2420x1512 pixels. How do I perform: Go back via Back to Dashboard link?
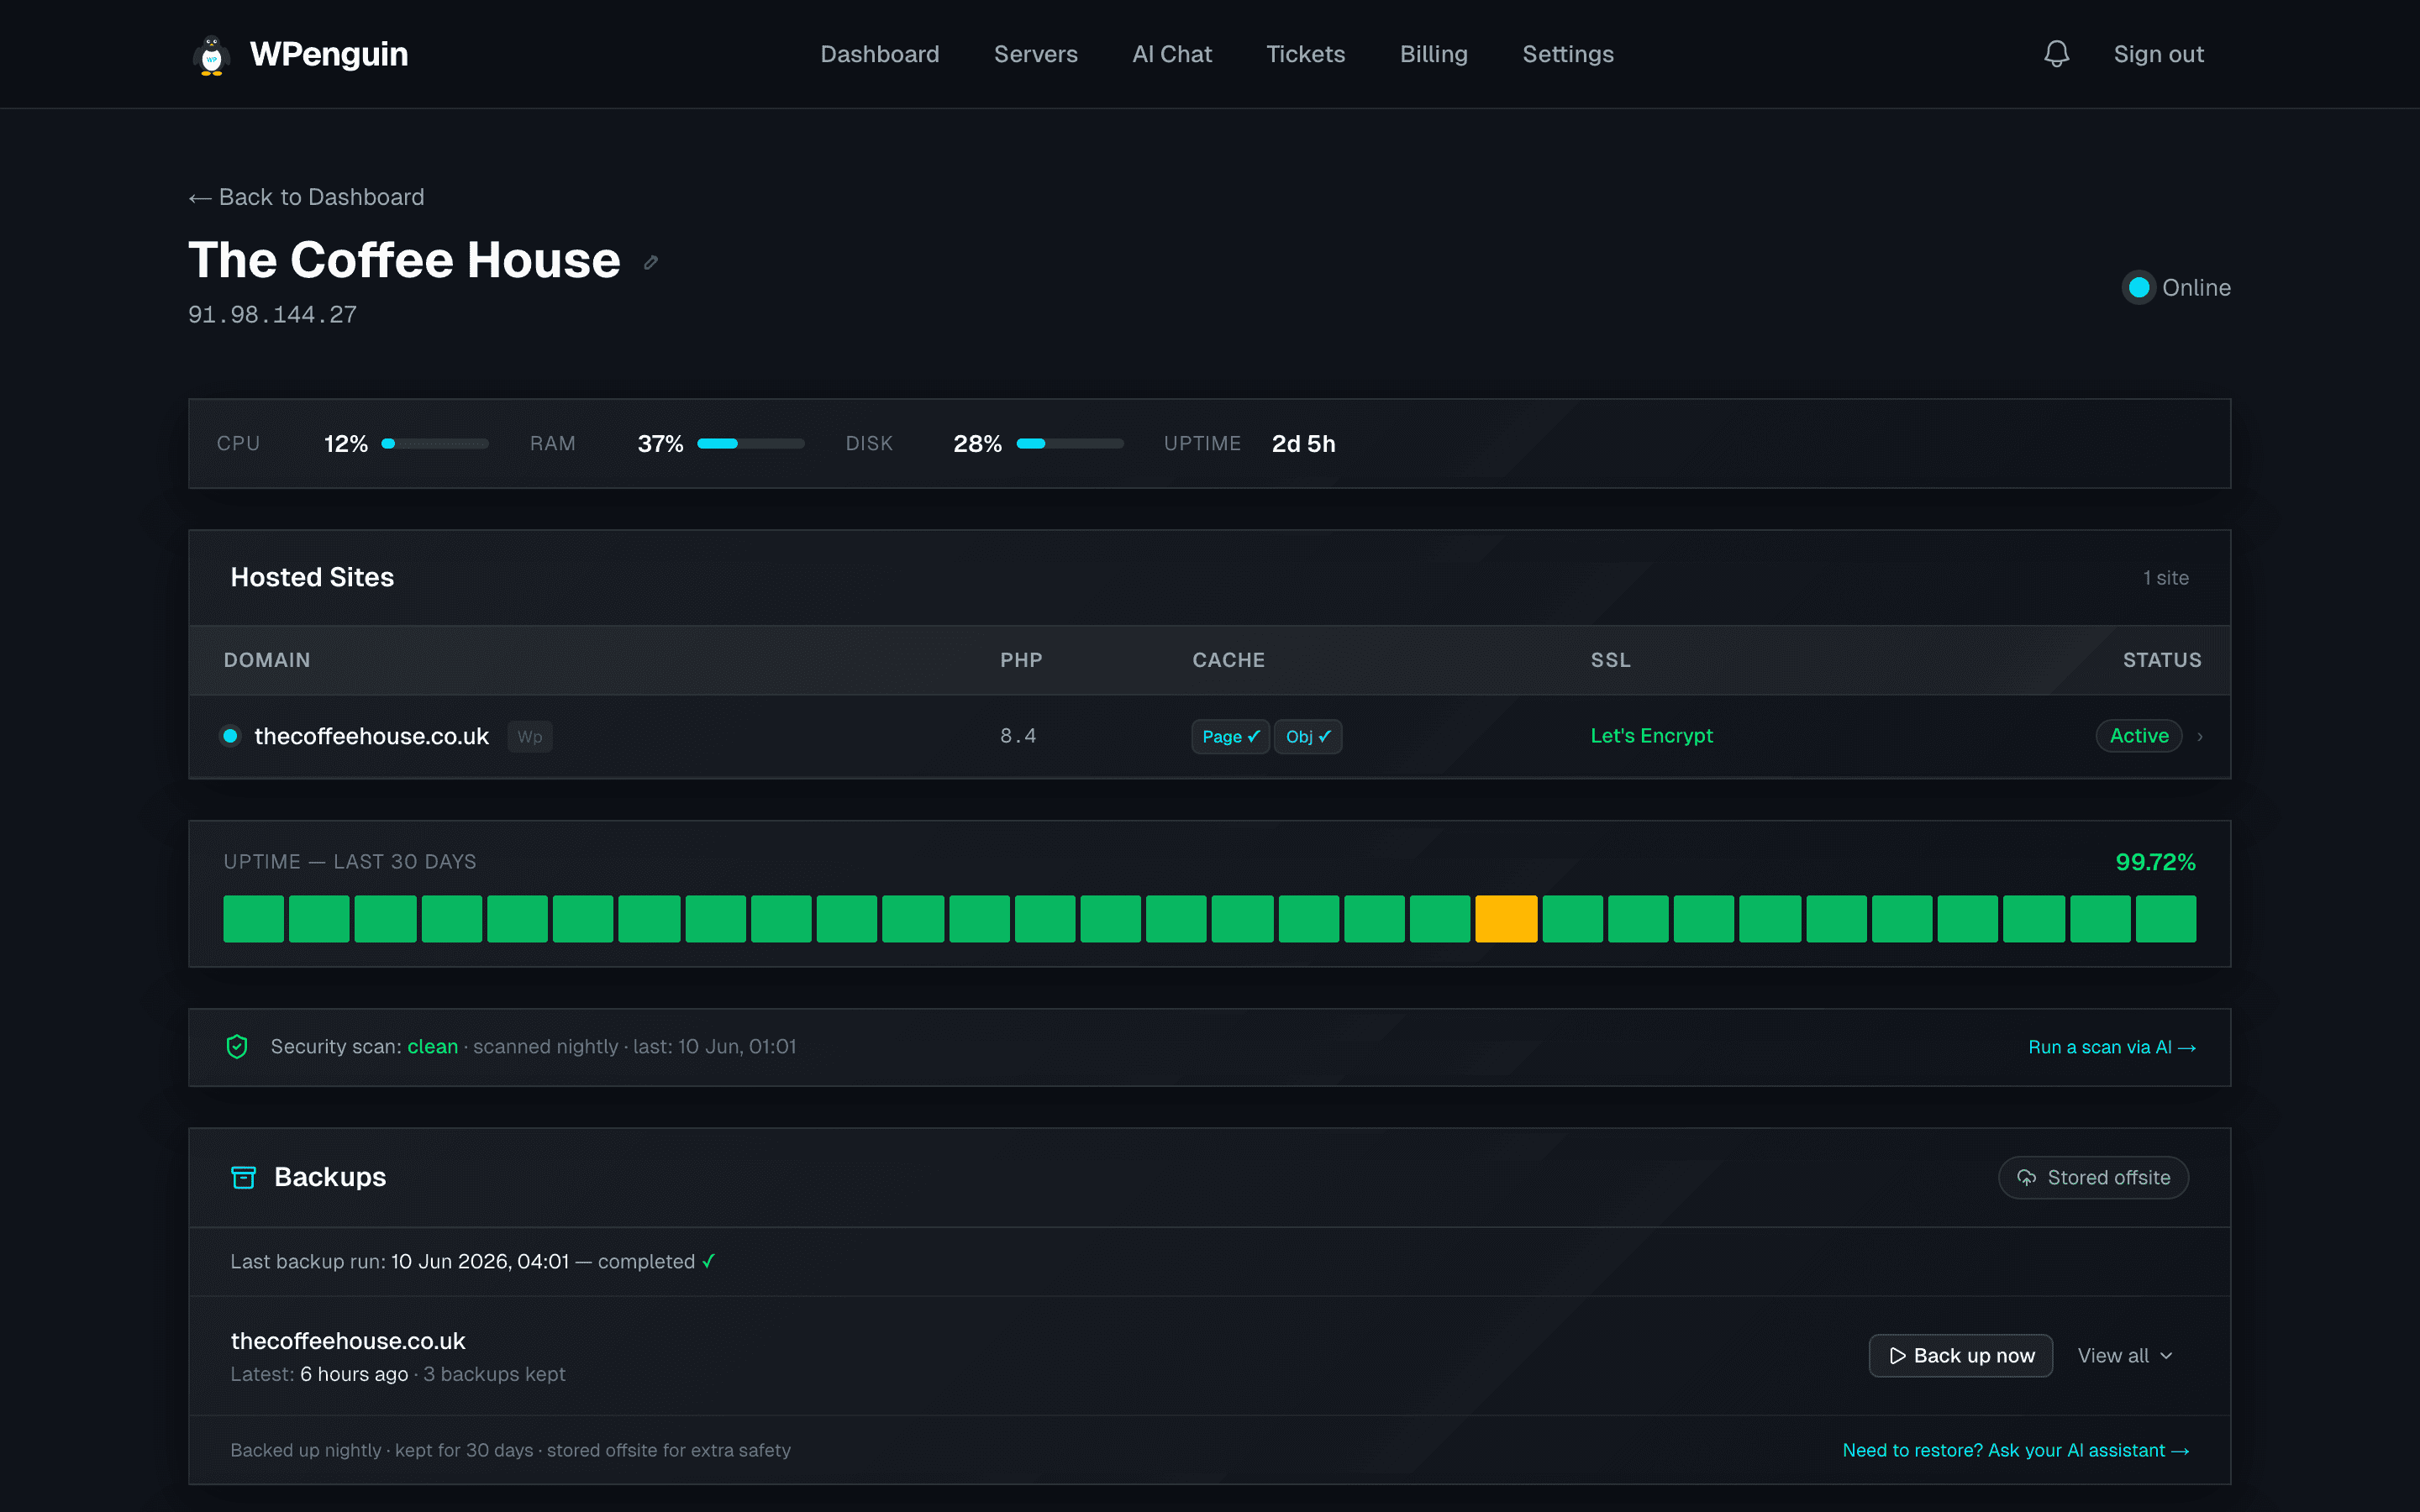(306, 197)
